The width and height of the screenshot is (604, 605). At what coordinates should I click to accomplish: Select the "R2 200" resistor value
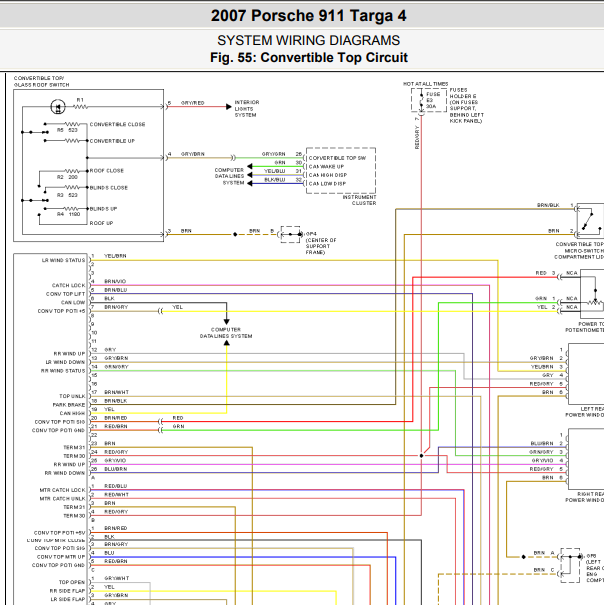click(67, 177)
